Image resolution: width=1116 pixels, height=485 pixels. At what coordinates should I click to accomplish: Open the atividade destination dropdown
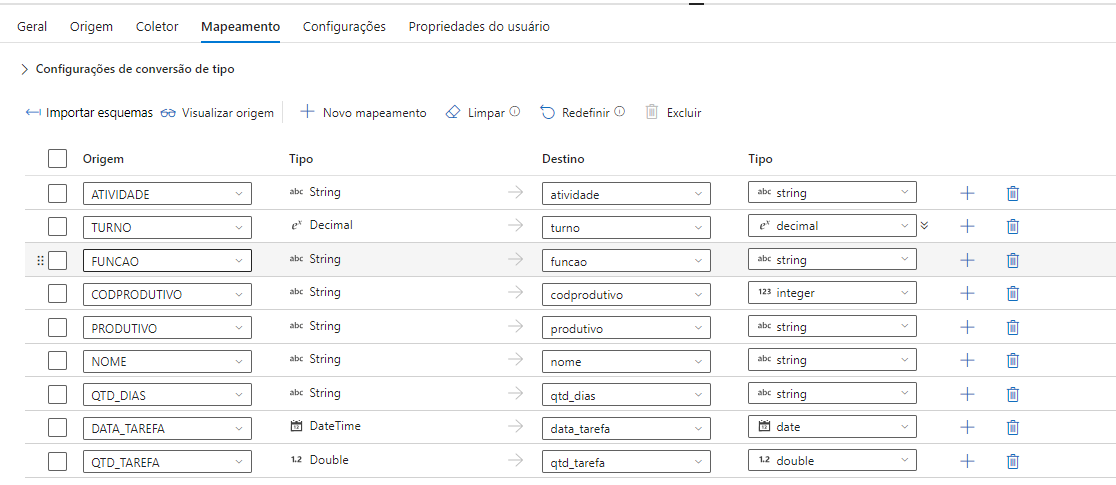click(x=626, y=194)
